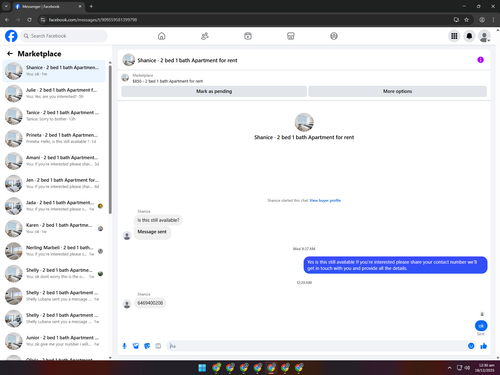Click Mark as pending button

click(214, 91)
